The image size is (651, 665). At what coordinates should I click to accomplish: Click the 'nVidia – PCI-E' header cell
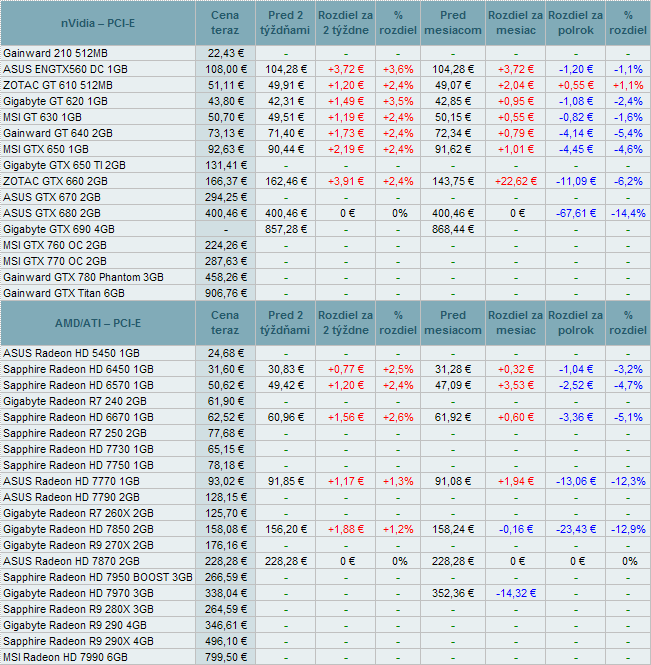point(98,23)
